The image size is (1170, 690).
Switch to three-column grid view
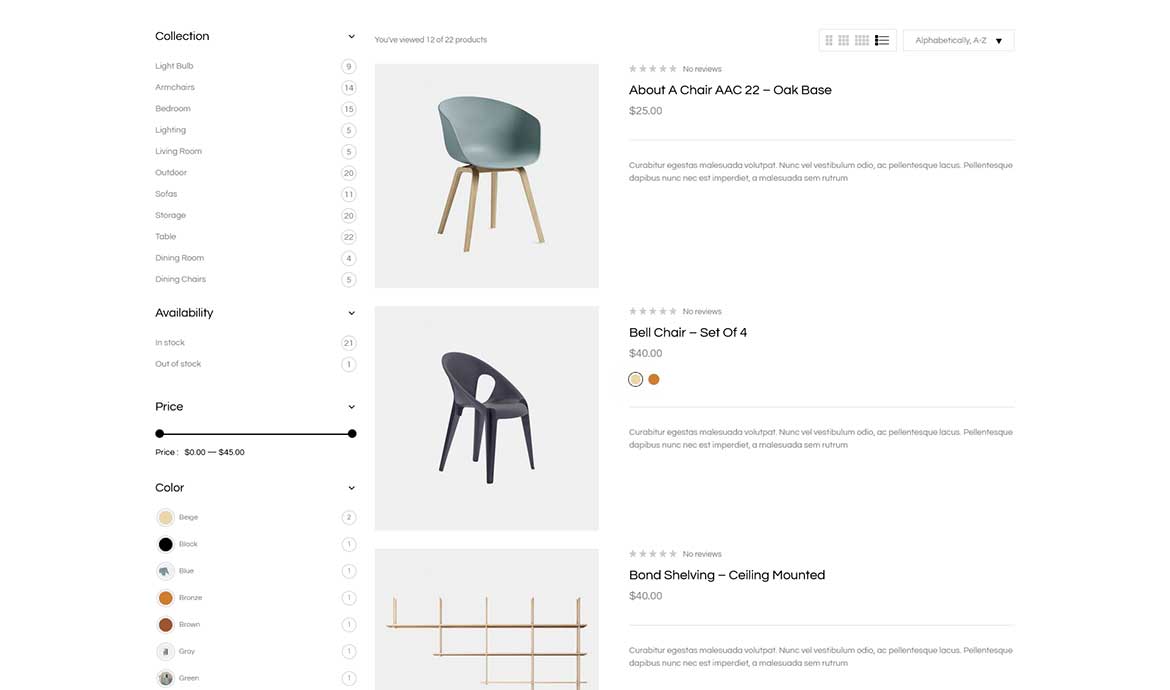843,40
